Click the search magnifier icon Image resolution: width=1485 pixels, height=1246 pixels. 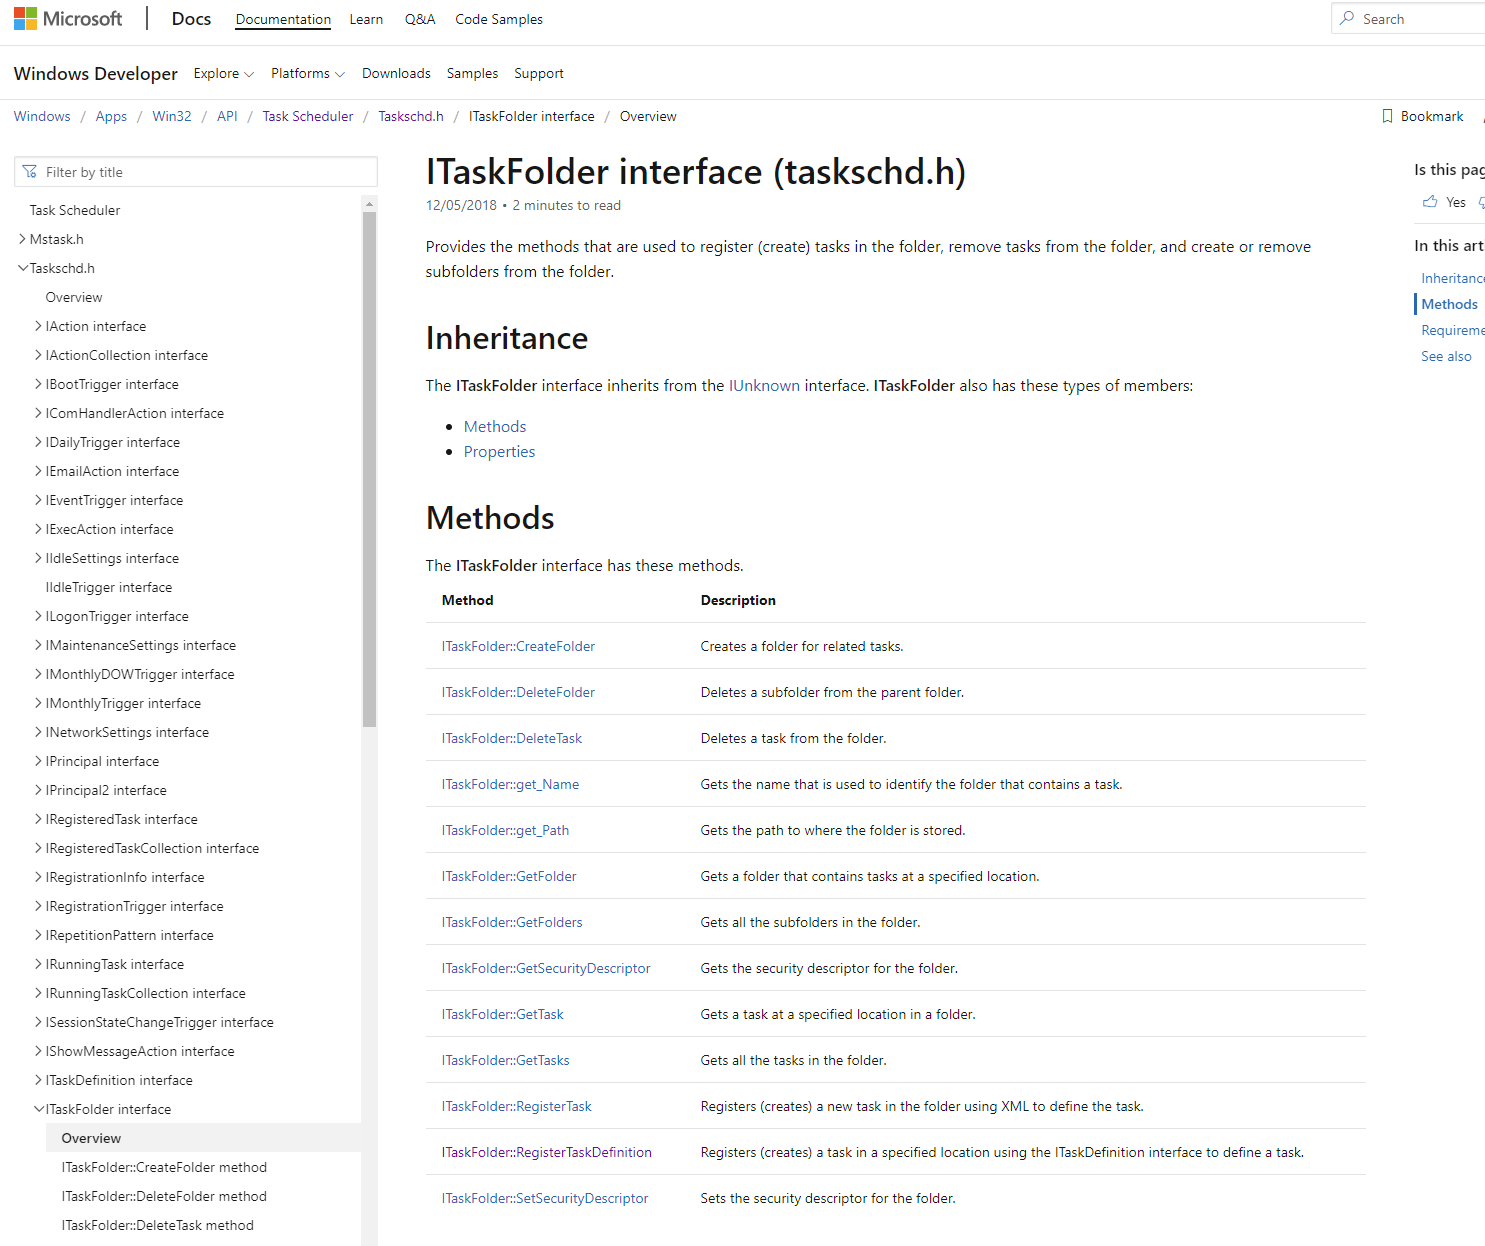coord(1347,18)
